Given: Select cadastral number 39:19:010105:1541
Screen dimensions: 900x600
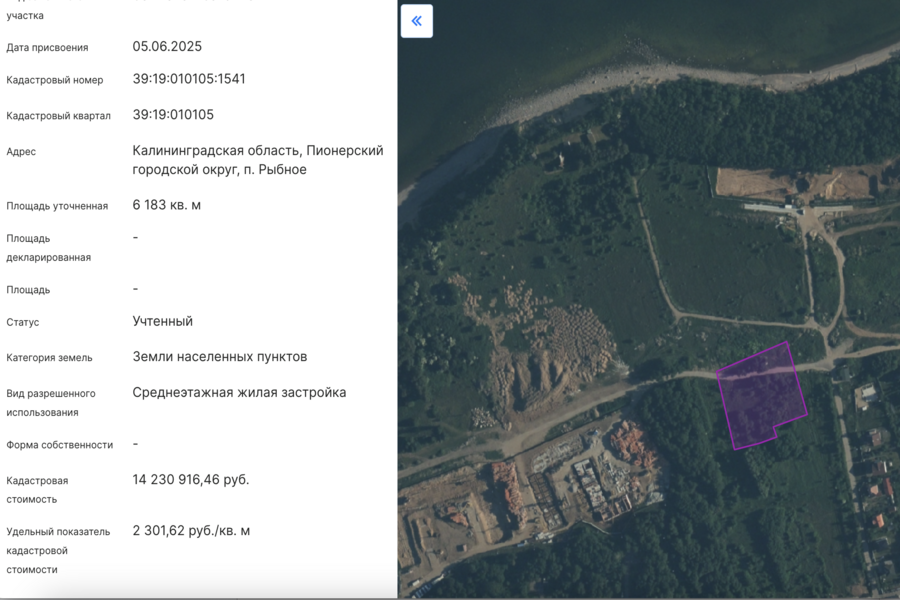Looking at the screenshot, I should click(x=189, y=79).
